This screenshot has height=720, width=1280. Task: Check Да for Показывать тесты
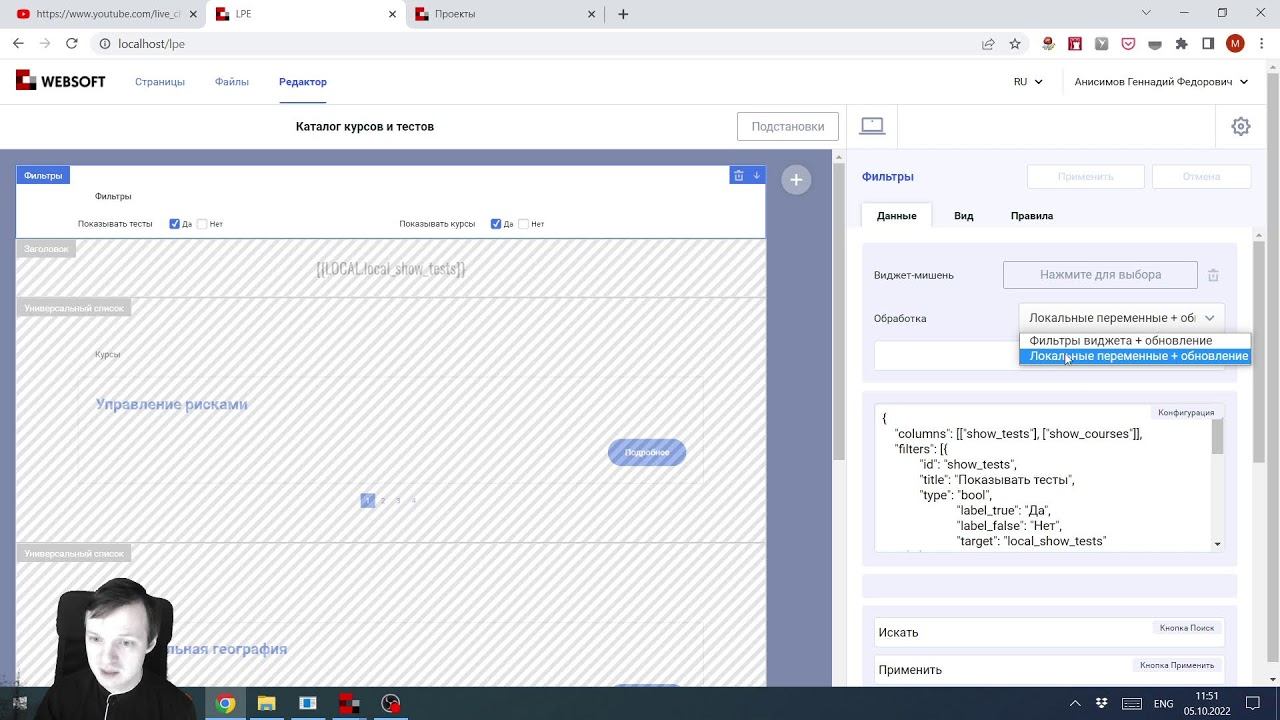click(x=174, y=224)
